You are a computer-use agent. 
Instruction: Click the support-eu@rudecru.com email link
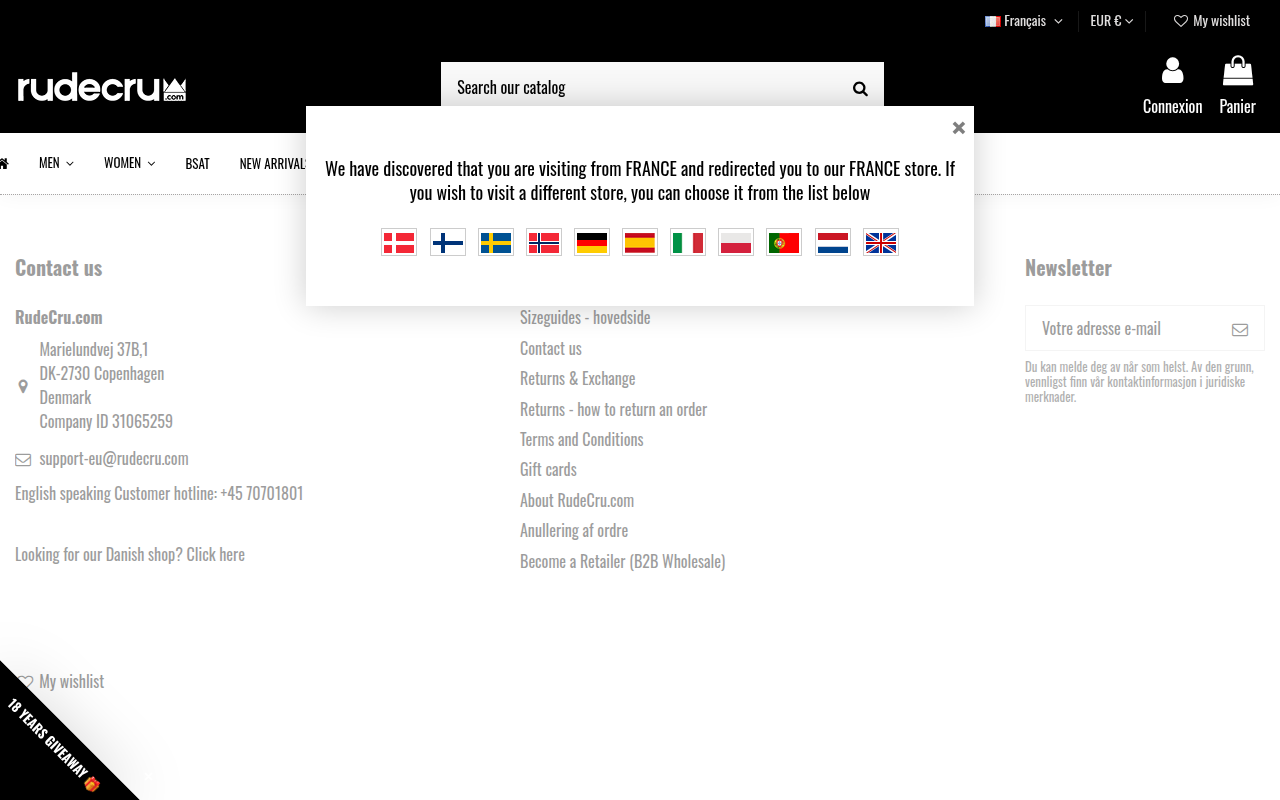click(x=114, y=459)
